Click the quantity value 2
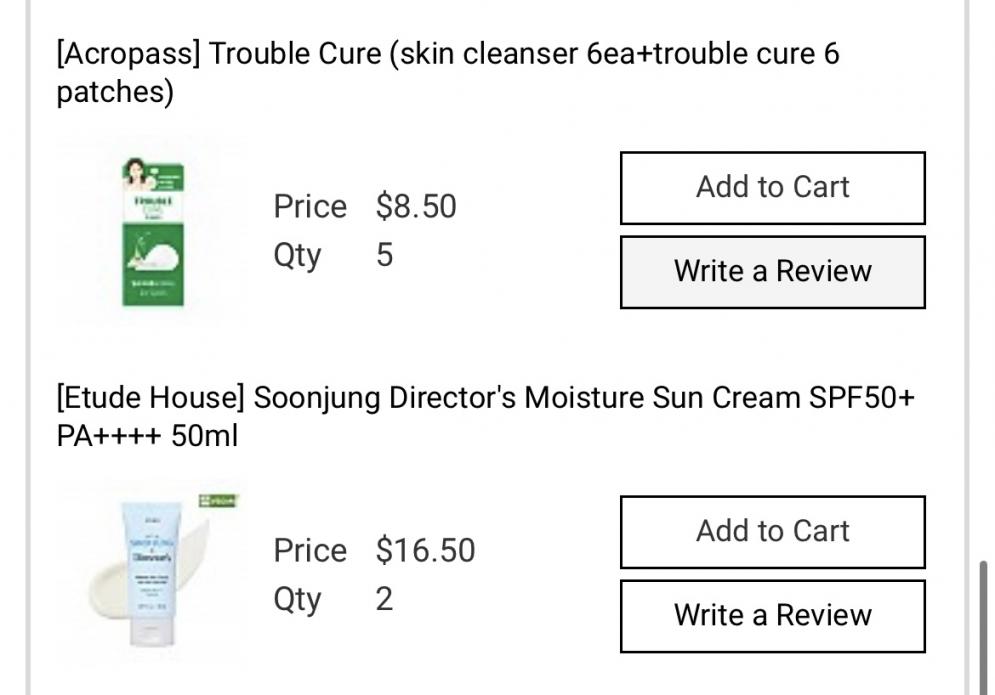The height and width of the screenshot is (695, 995). tap(385, 599)
